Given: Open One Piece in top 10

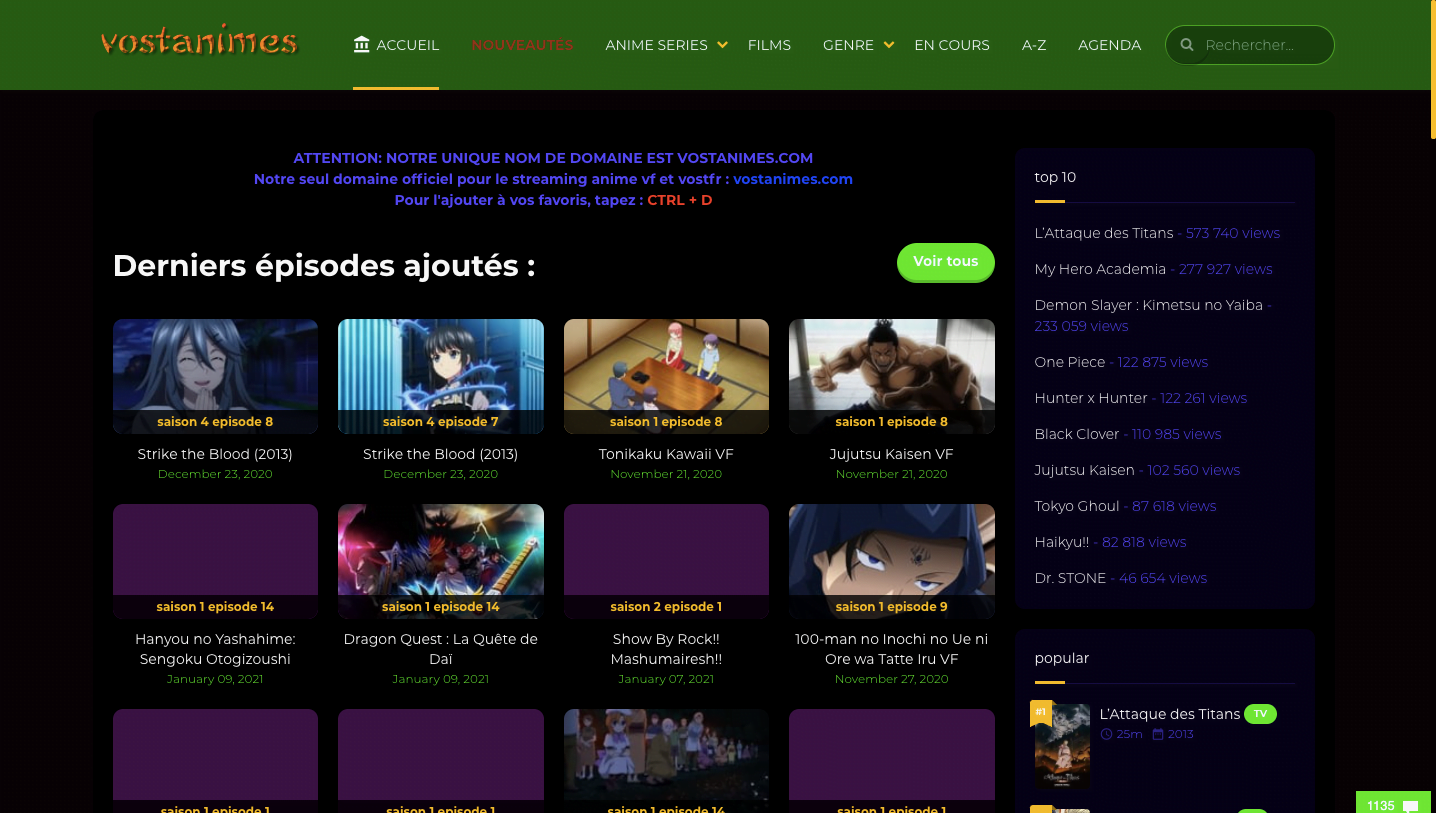Looking at the screenshot, I should point(1070,362).
